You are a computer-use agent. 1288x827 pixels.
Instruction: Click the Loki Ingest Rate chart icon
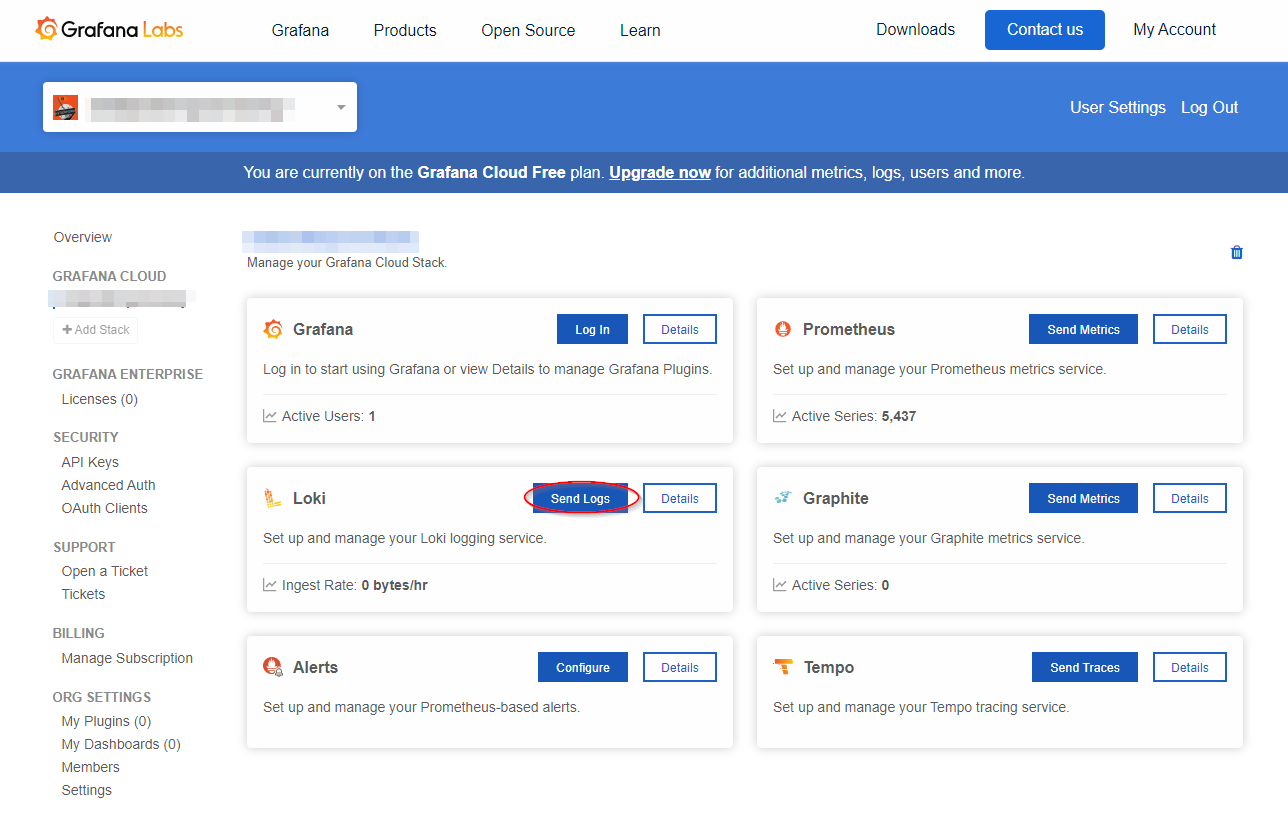pos(270,585)
